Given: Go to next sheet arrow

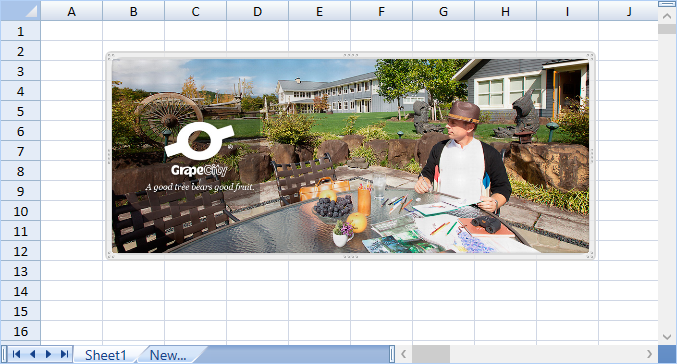Looking at the screenshot, I should tap(48, 354).
